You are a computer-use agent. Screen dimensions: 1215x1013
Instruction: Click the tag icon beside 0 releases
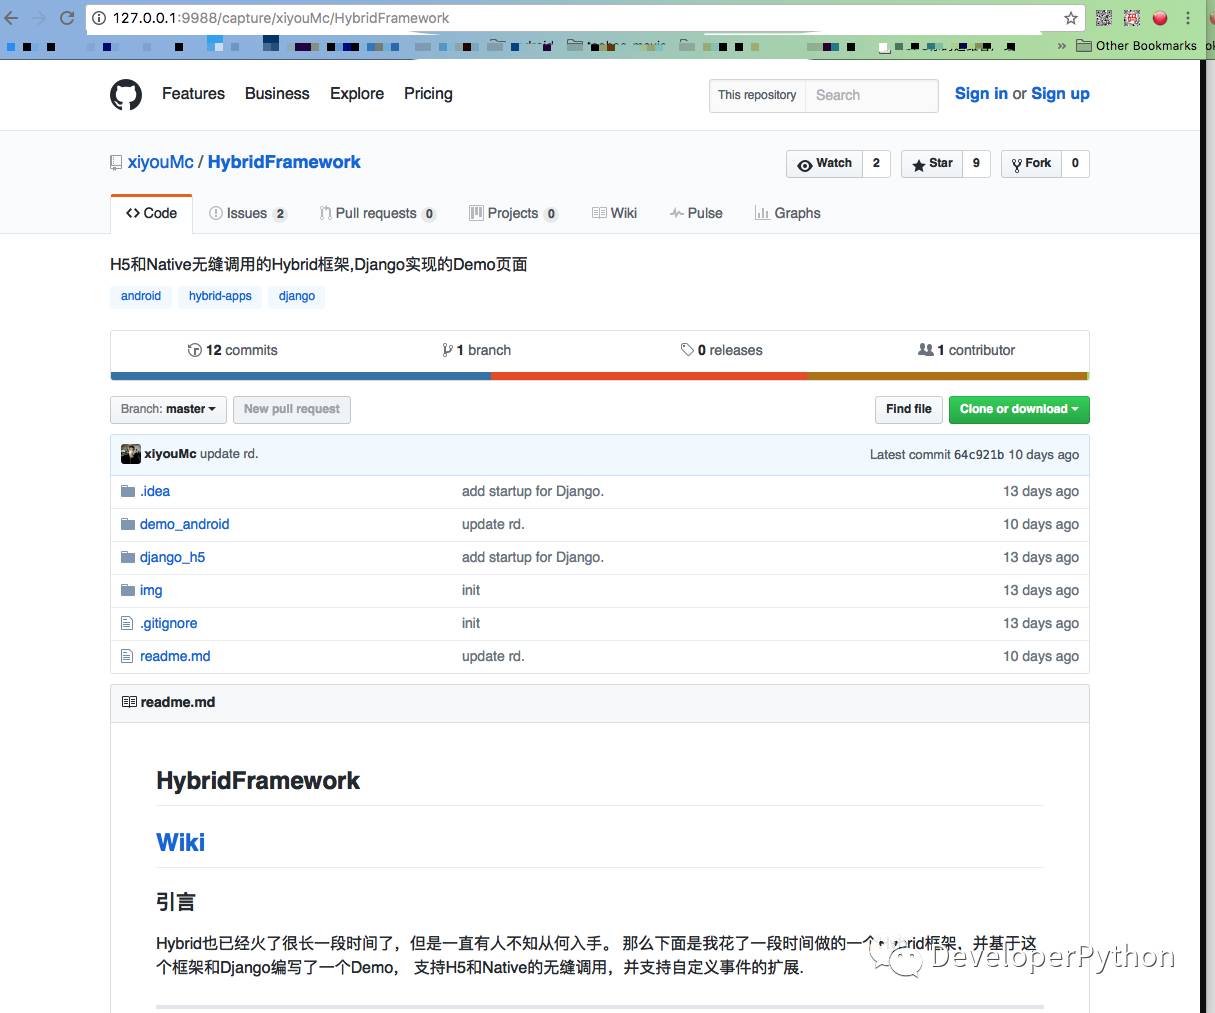[x=687, y=350]
